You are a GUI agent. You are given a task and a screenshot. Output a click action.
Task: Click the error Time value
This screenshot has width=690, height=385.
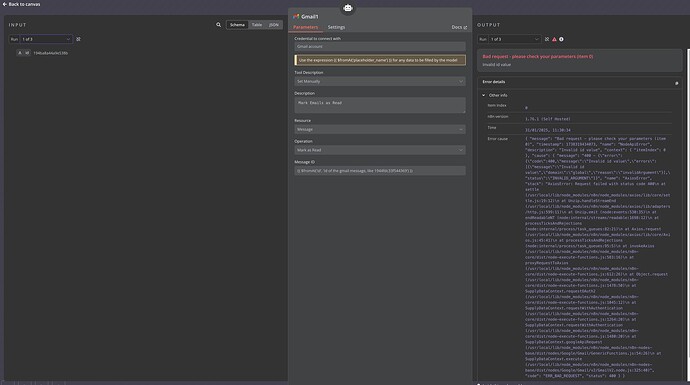547,130
